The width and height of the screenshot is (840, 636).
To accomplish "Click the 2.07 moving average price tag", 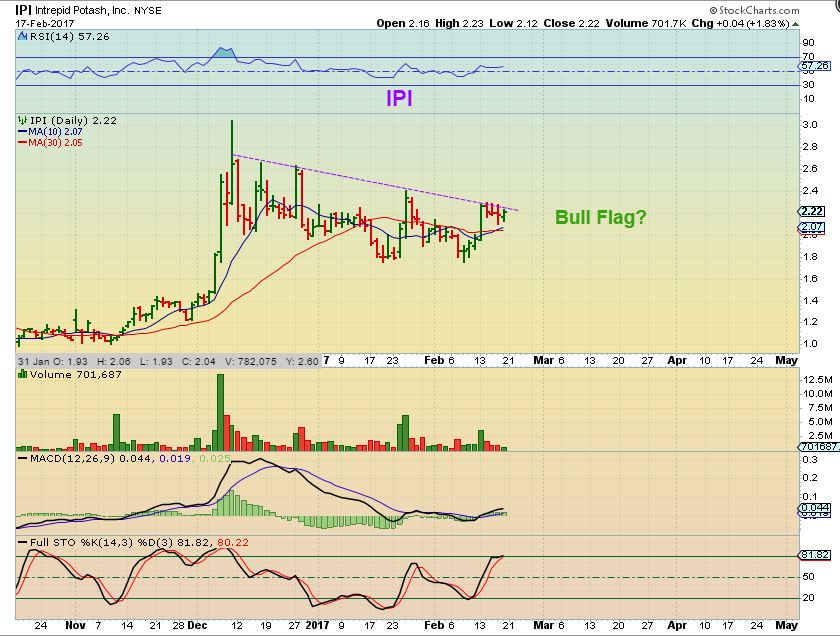I will 812,227.
